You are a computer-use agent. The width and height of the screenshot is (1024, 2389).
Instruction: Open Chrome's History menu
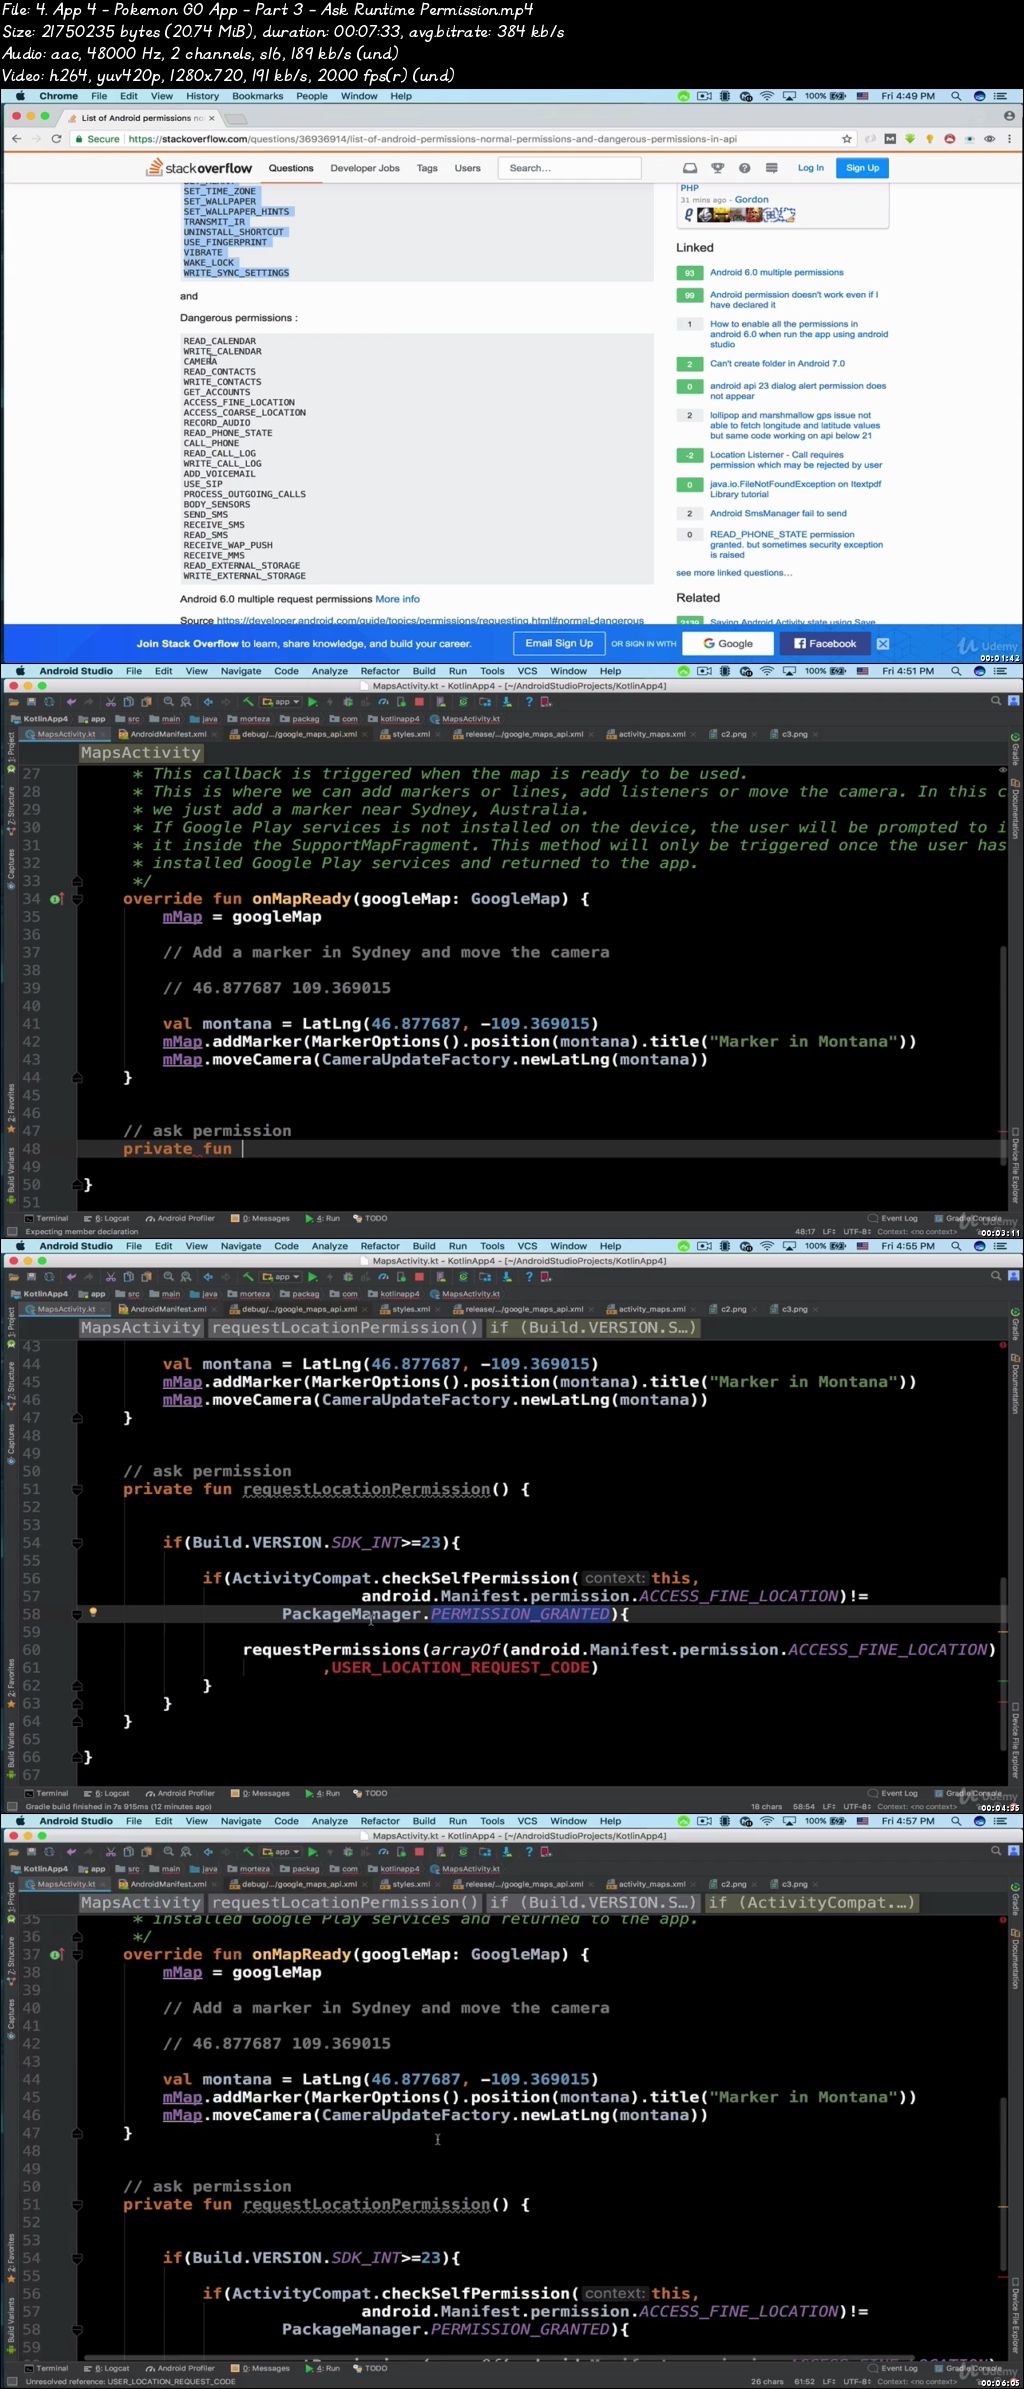202,96
